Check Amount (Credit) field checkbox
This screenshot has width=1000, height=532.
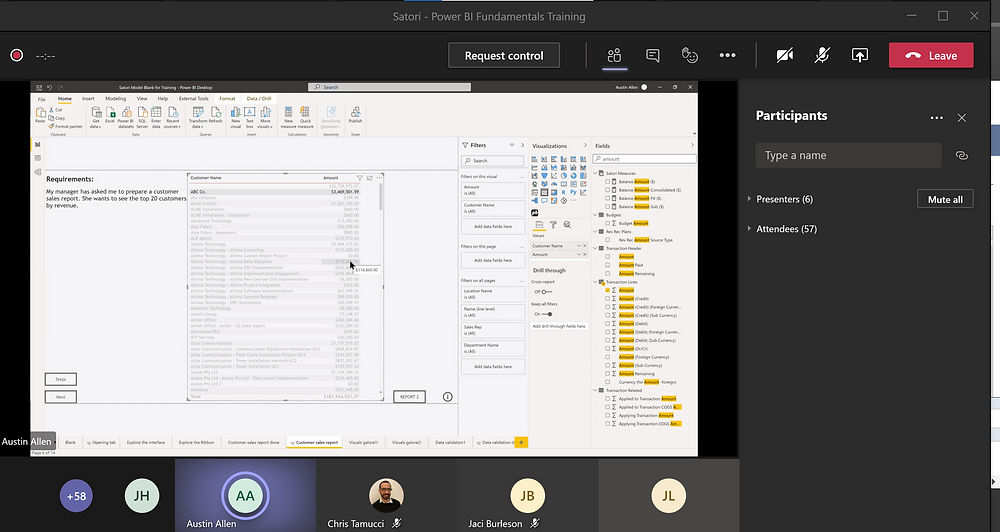pyautogui.click(x=608, y=299)
